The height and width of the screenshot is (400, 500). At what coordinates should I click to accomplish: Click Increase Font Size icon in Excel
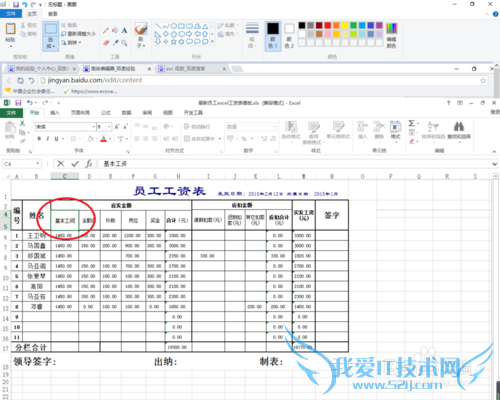(x=117, y=127)
